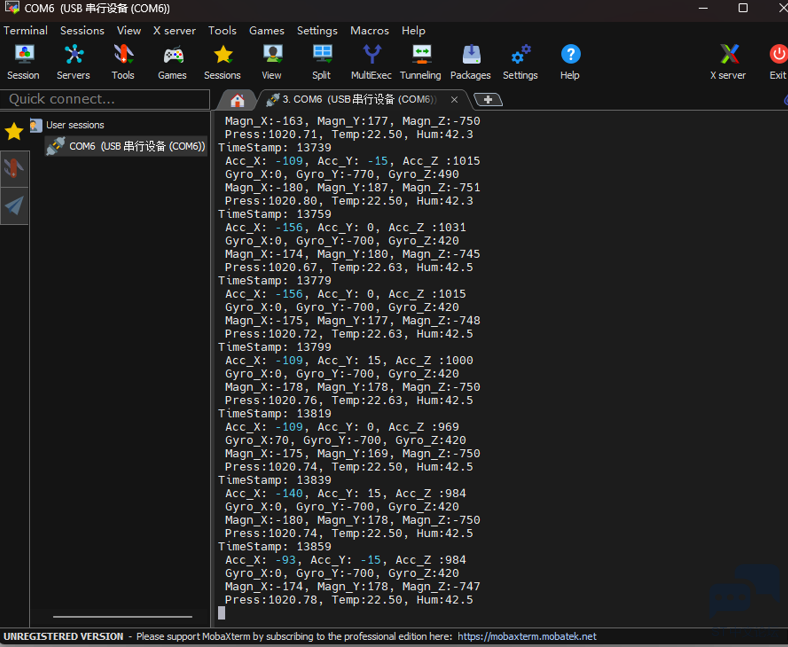Click the Split terminal icon

point(321,61)
